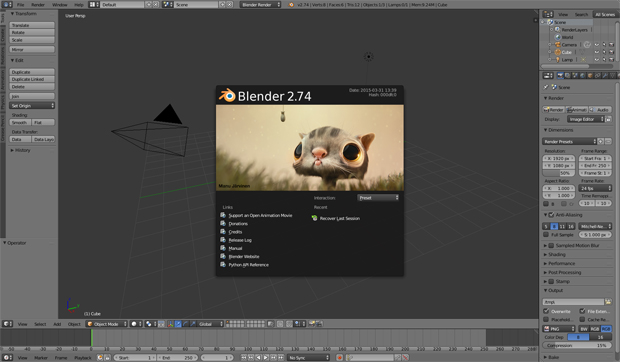
Task: Click the Recover Last Session icon
Action: coord(315,218)
